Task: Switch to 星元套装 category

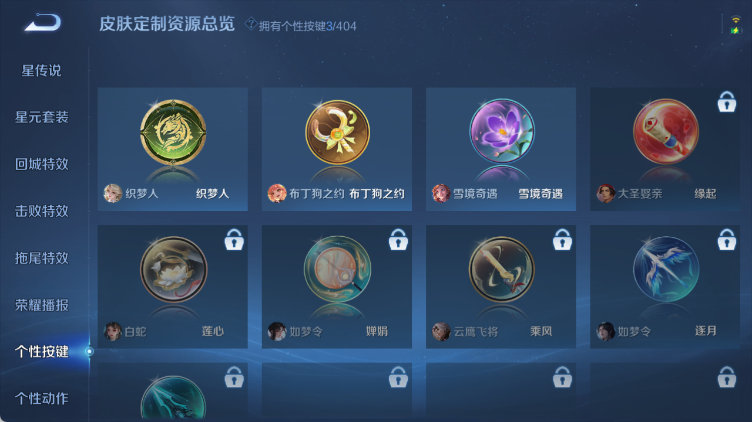Action: (41, 117)
